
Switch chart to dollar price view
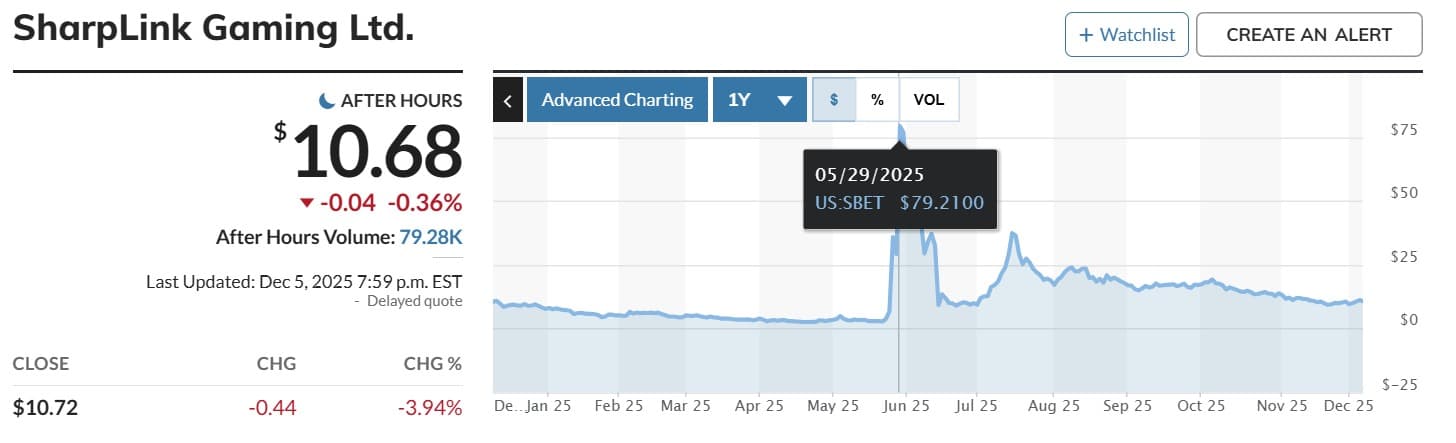pyautogui.click(x=834, y=100)
